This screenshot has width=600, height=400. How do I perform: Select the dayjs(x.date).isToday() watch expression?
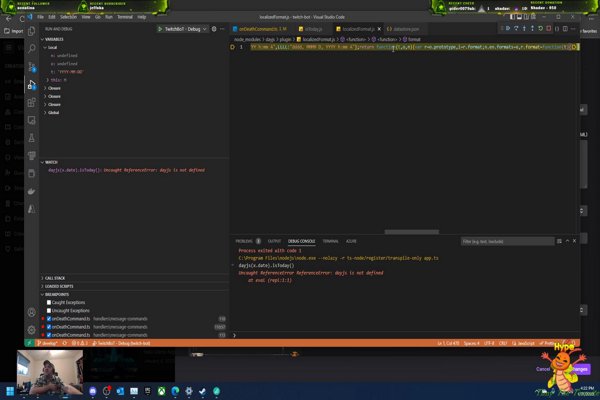(x=126, y=170)
